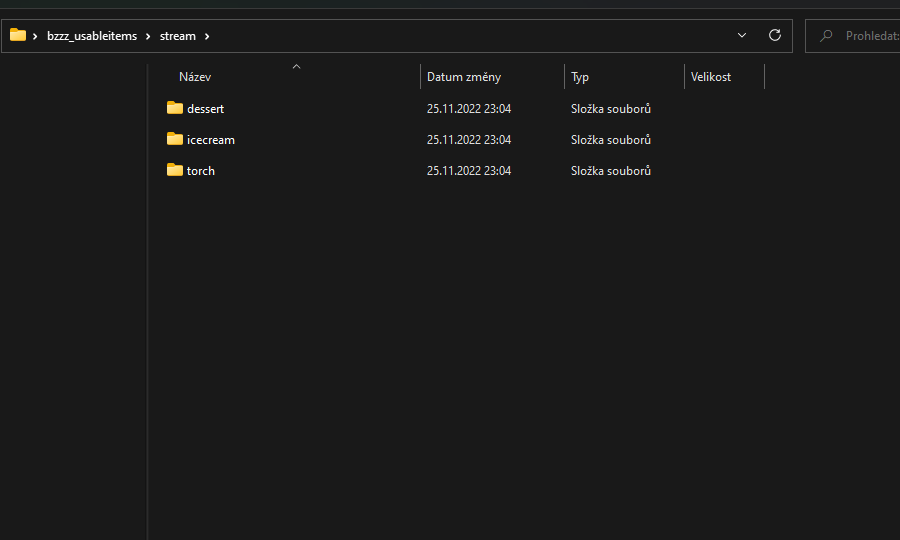The image size is (900, 540).
Task: Expand the chevron between bzzz_usableitems and stream
Action: tap(148, 36)
